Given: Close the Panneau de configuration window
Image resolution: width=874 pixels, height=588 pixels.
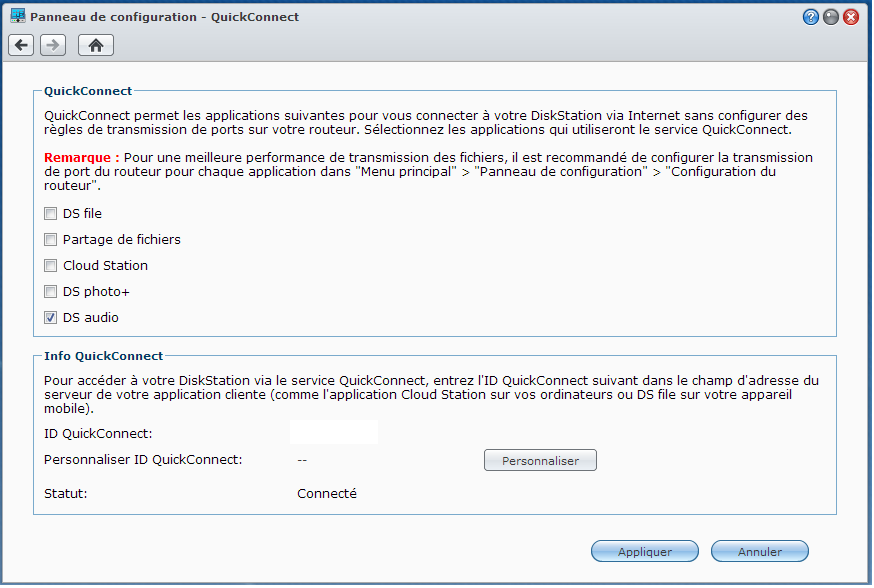Looking at the screenshot, I should click(x=851, y=17).
